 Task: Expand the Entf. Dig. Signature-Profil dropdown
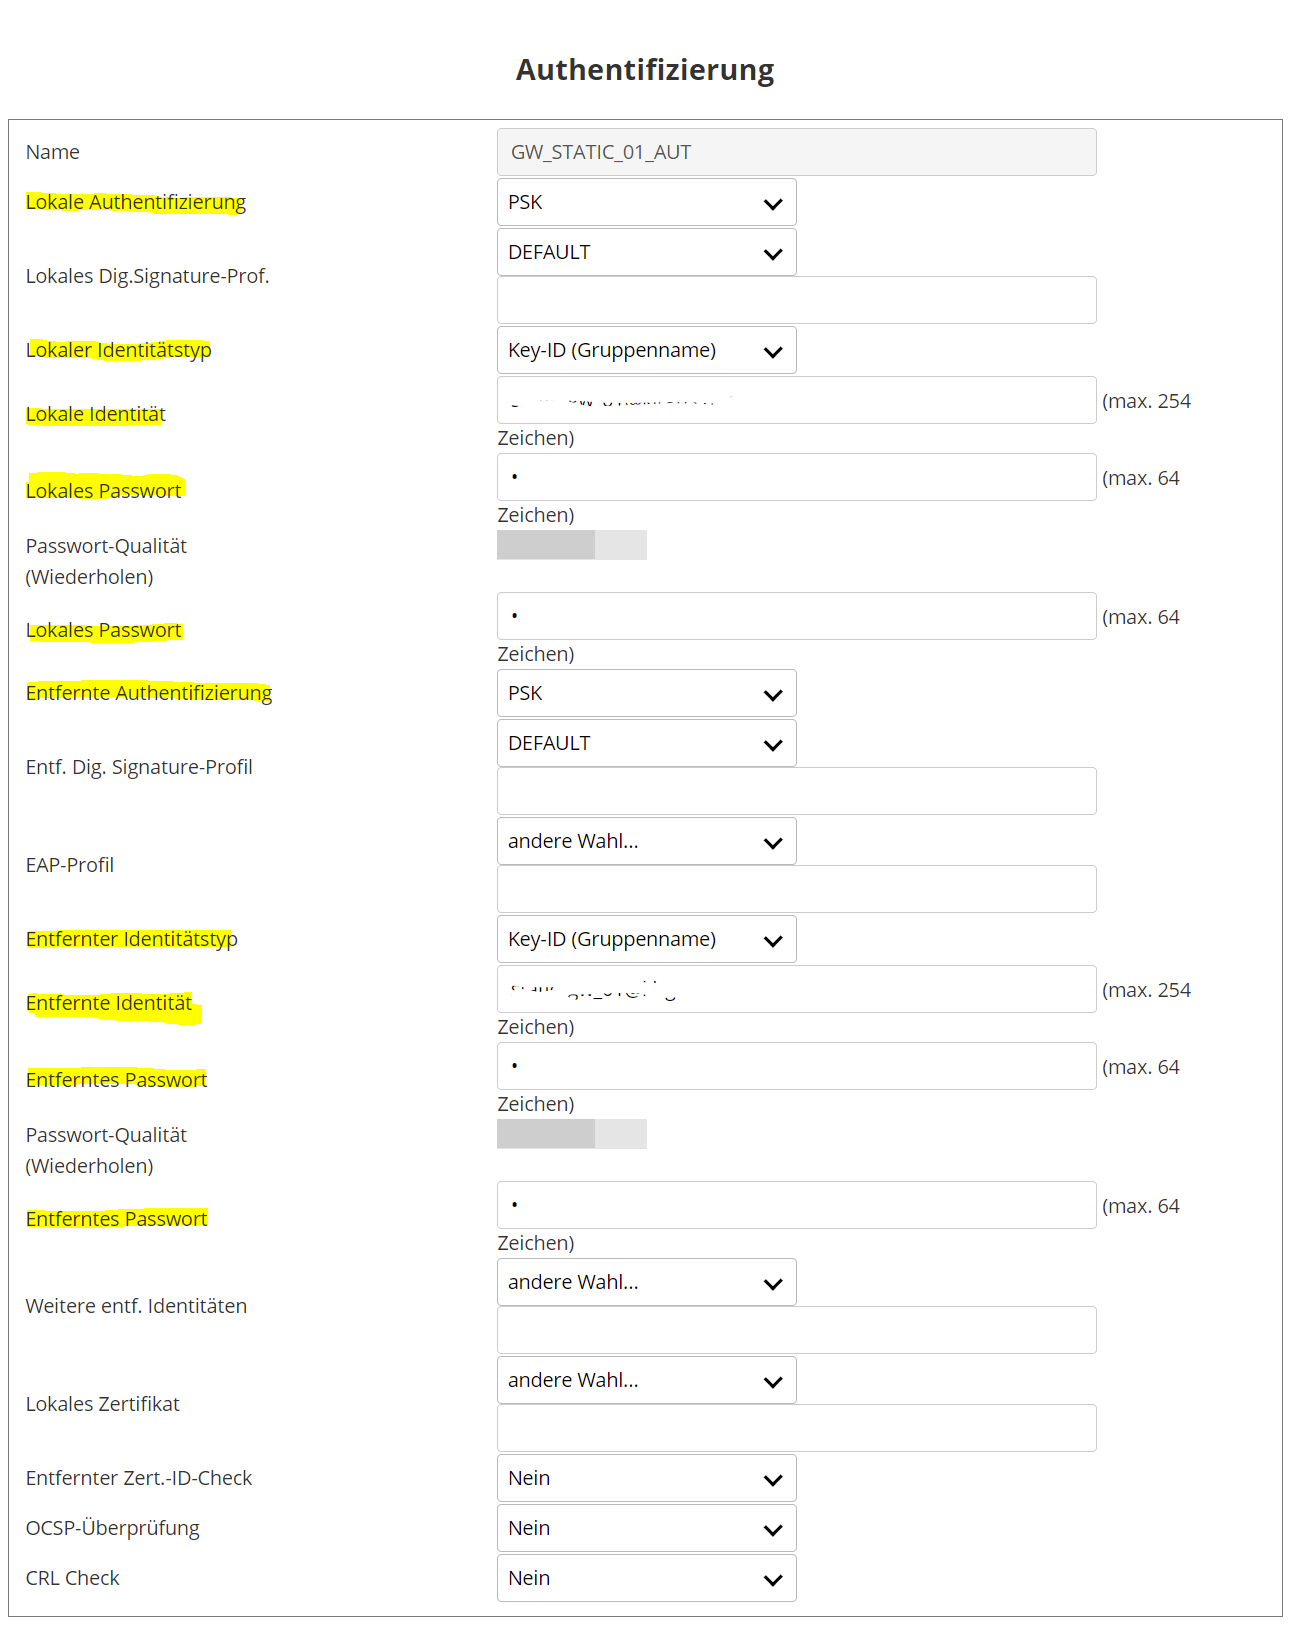tap(646, 743)
